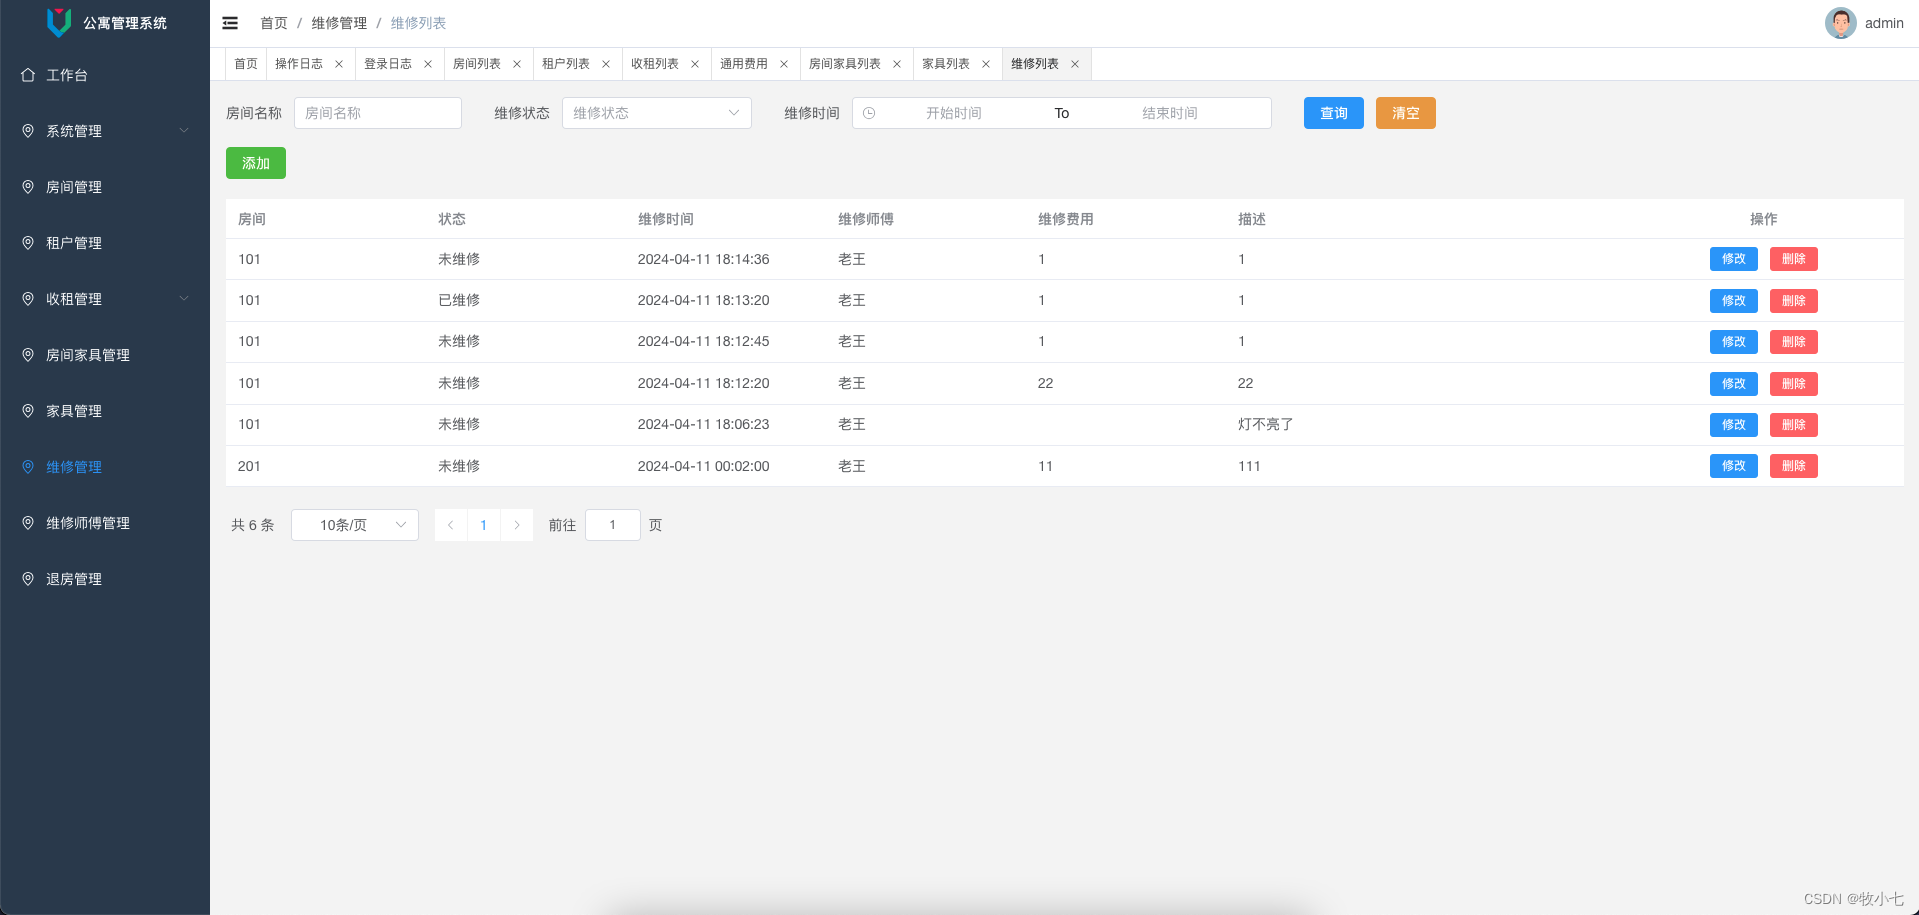The height and width of the screenshot is (915, 1919).
Task: Click 删除 for the 灯不亮了 record
Action: (1794, 425)
